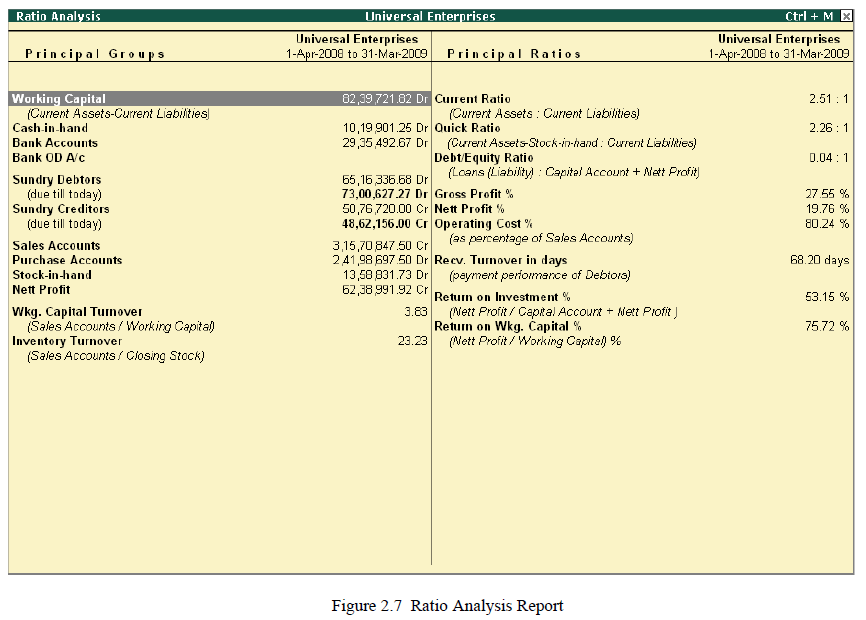Open Sundry Creditors group
Screen dimensions: 866x620
[x=61, y=209]
